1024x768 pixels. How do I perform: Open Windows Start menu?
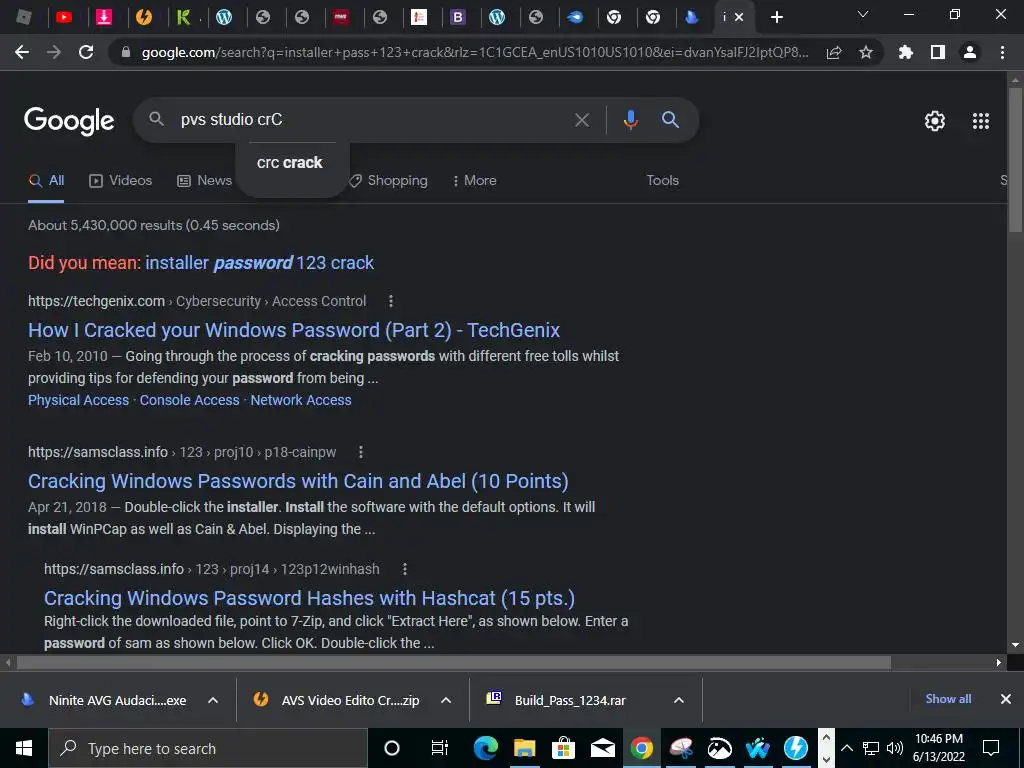[x=24, y=748]
